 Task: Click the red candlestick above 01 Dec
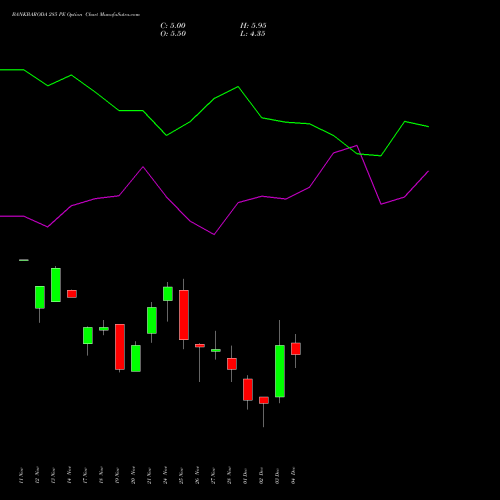coord(248,390)
